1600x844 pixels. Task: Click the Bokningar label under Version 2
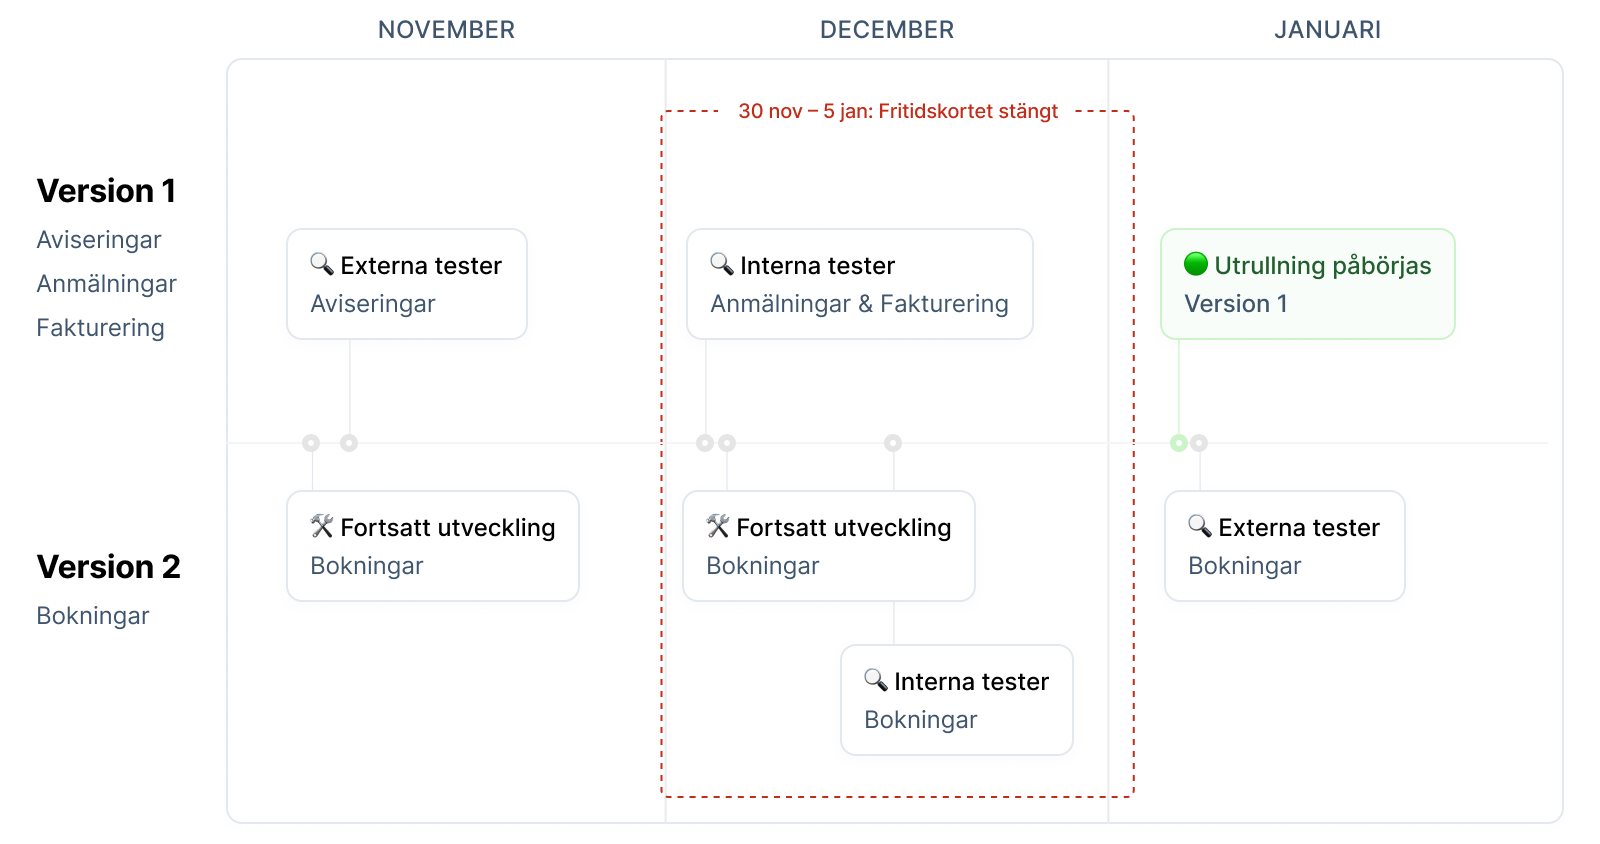(x=93, y=616)
